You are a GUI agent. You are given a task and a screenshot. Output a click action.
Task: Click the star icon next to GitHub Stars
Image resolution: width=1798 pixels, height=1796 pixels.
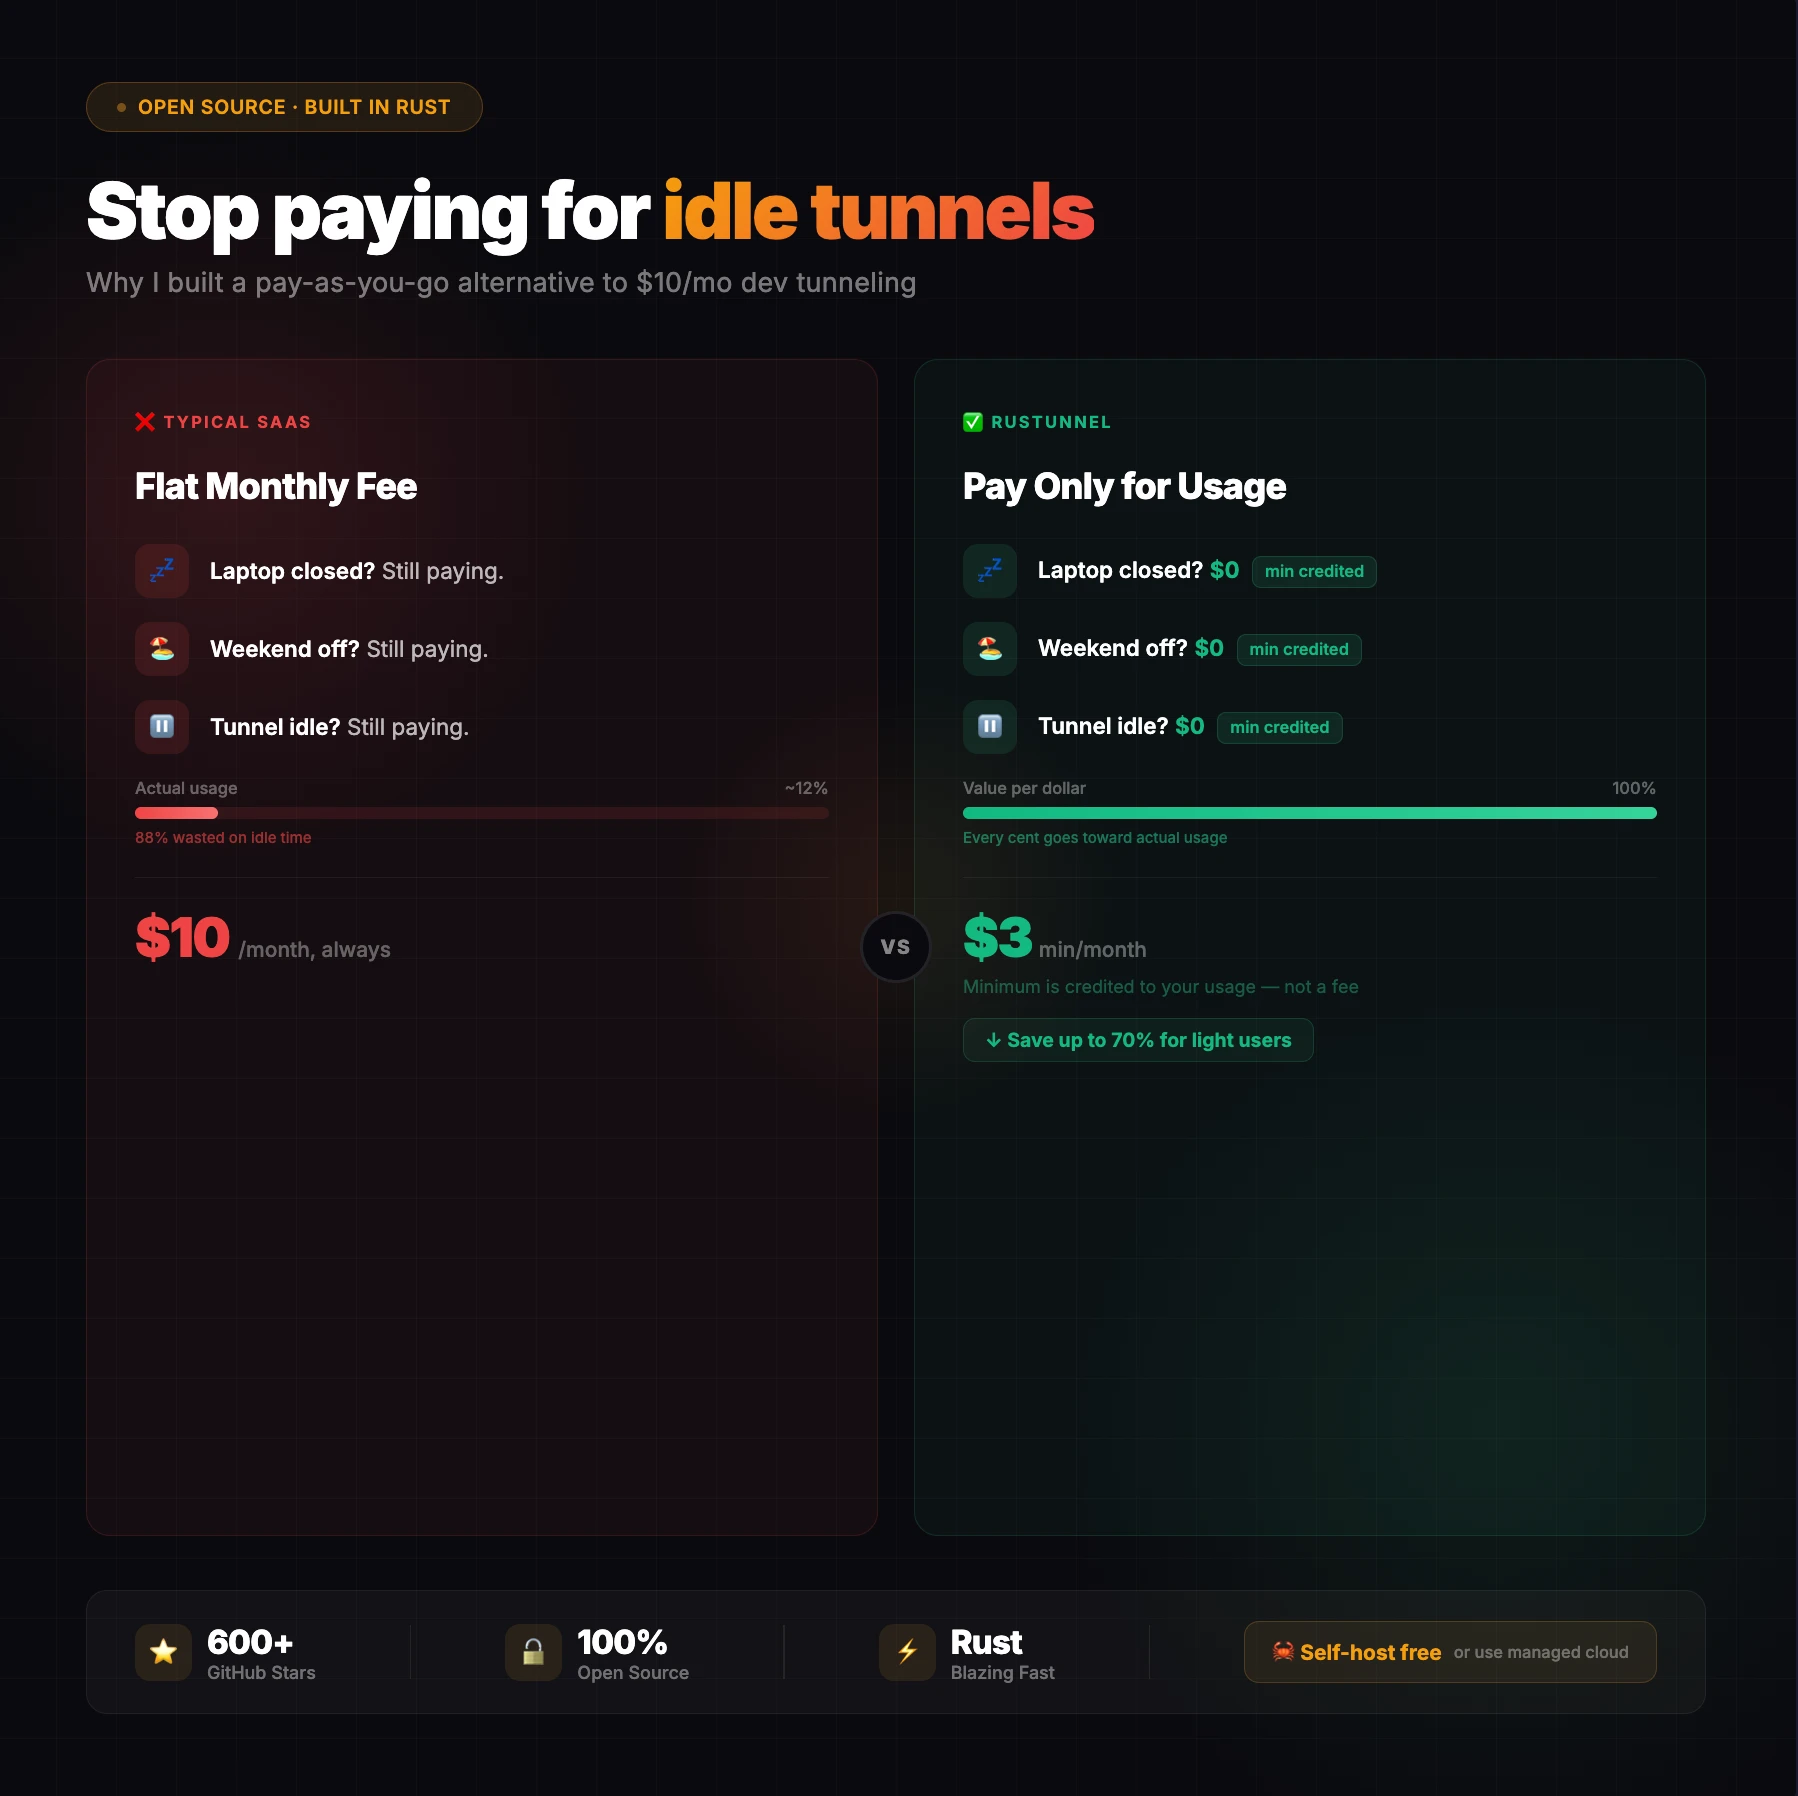(x=163, y=1652)
